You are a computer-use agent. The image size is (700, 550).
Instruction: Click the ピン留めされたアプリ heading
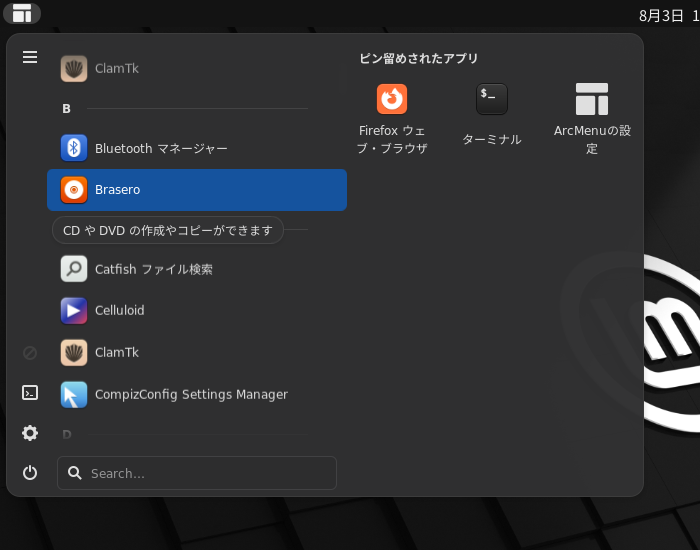coord(419,58)
